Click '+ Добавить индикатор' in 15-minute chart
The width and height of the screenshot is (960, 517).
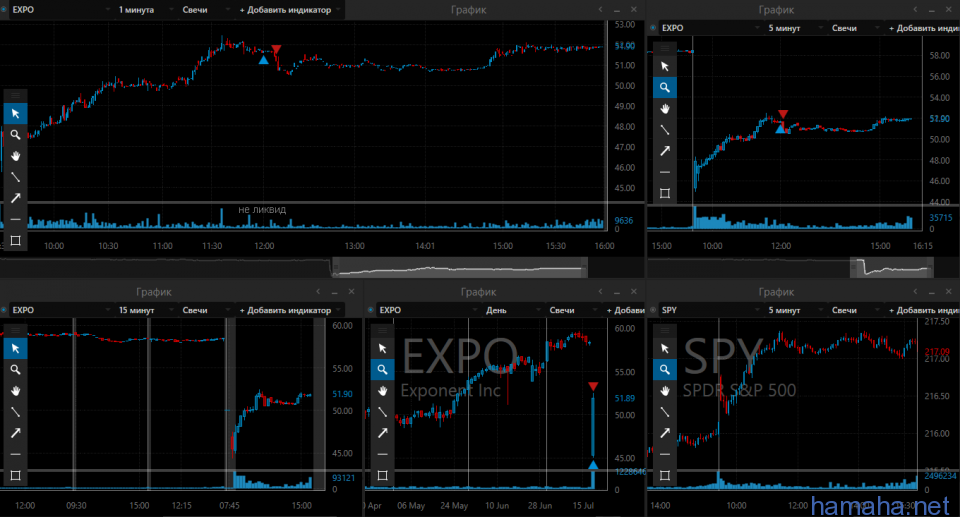289,310
